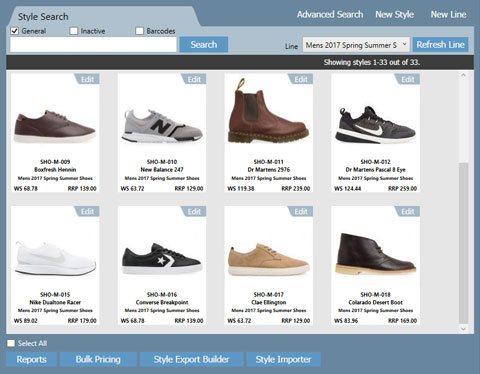480x374 pixels.
Task: Select the Nike Dualtone Racer shoe image
Action: [x=55, y=258]
